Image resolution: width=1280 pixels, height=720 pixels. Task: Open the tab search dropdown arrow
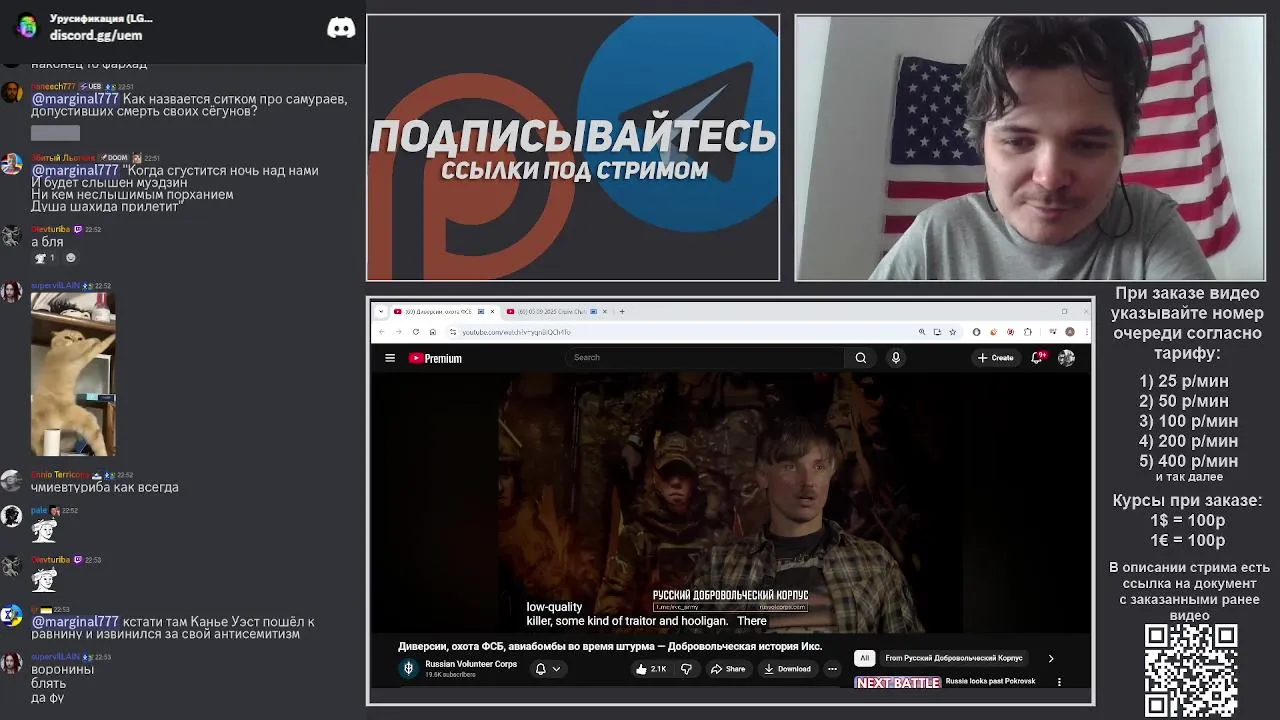coord(380,311)
